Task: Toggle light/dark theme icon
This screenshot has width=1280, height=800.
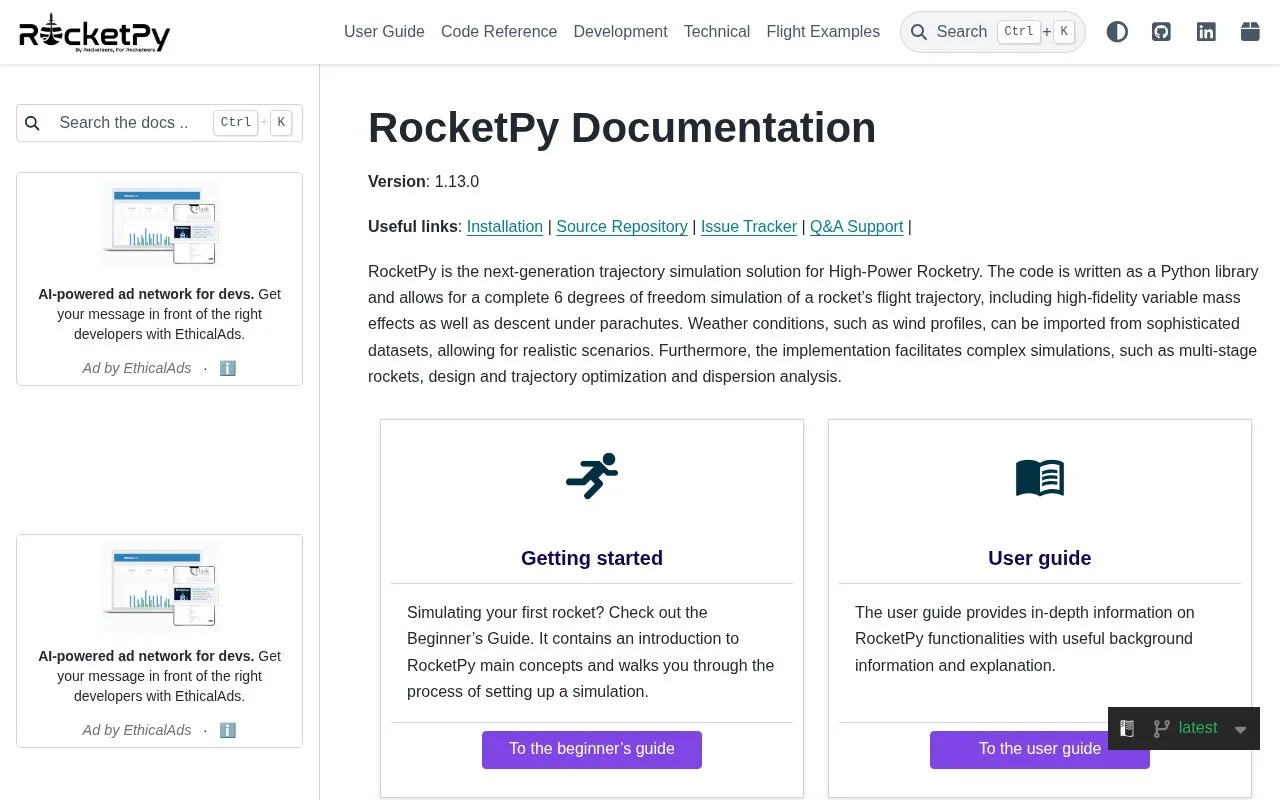Action: coord(1117,32)
